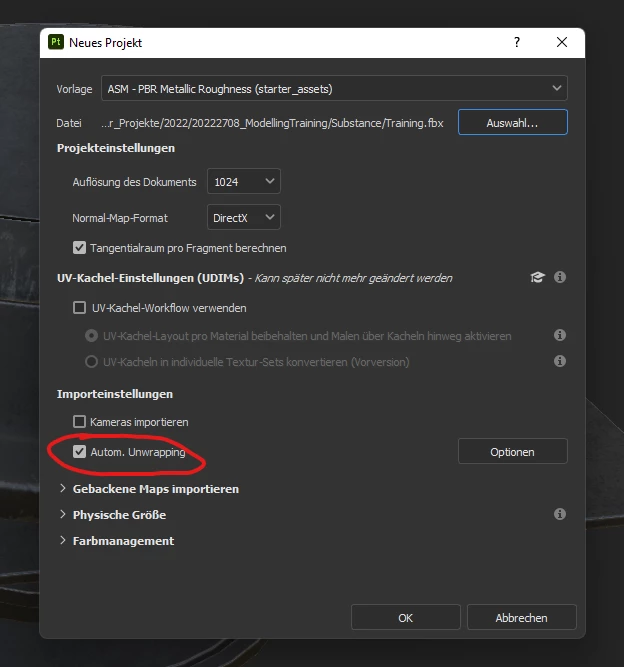
Task: Select UV-Kachel-Layout pro Material beibehalten radio
Action: coord(91,336)
